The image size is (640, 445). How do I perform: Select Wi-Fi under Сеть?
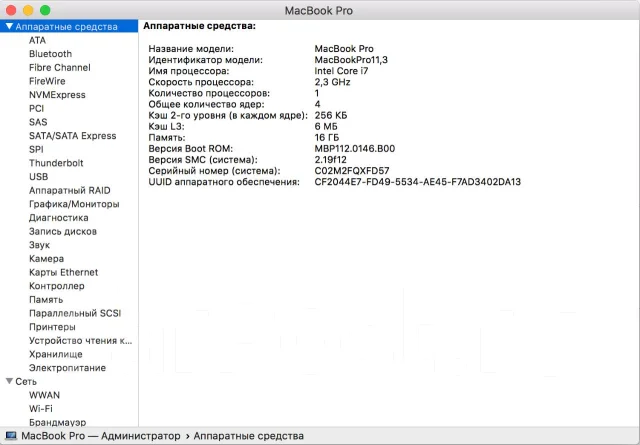coord(40,409)
